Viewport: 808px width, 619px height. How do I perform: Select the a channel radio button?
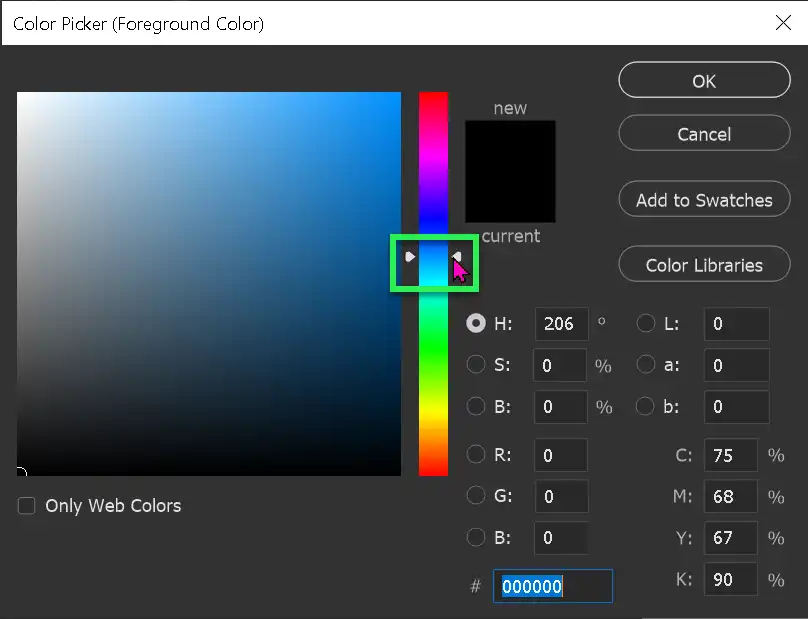pos(646,365)
